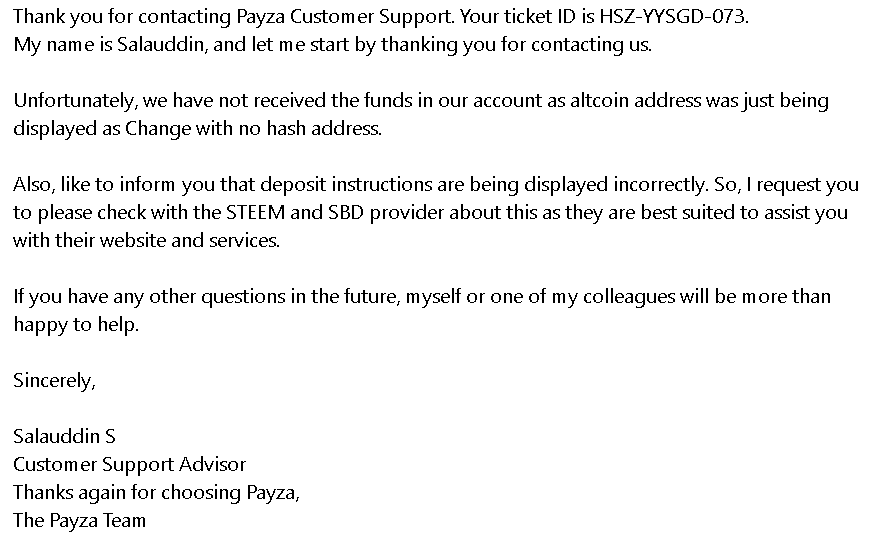Click the words website and services
The width and height of the screenshot is (873, 547).
(188, 241)
